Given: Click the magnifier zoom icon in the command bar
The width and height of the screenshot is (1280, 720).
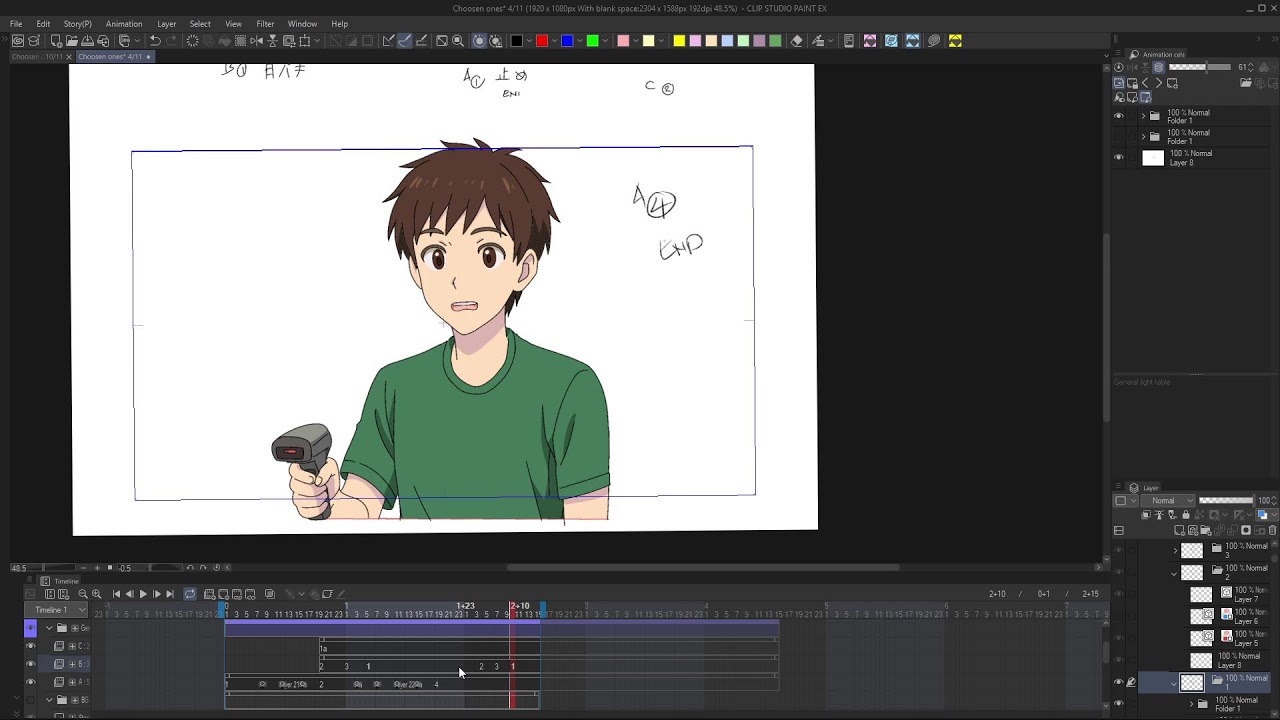Looking at the screenshot, I should click(458, 41).
